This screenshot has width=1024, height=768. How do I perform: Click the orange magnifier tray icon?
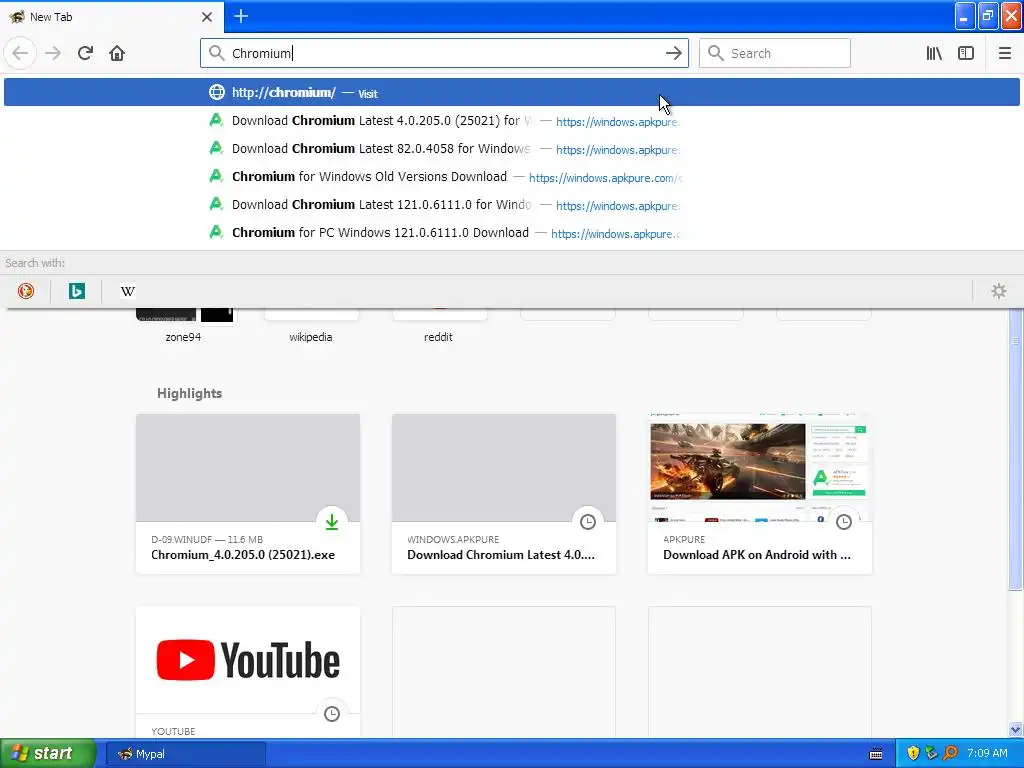[x=950, y=754]
